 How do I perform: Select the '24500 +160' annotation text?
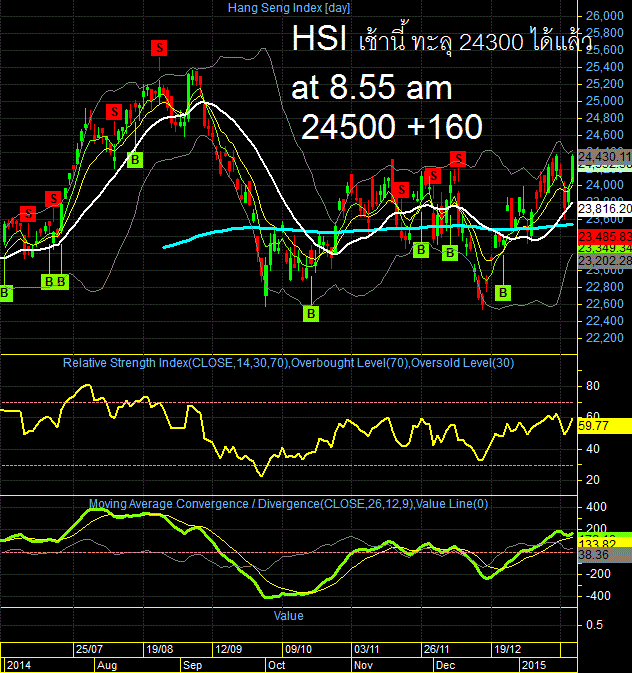[x=392, y=127]
